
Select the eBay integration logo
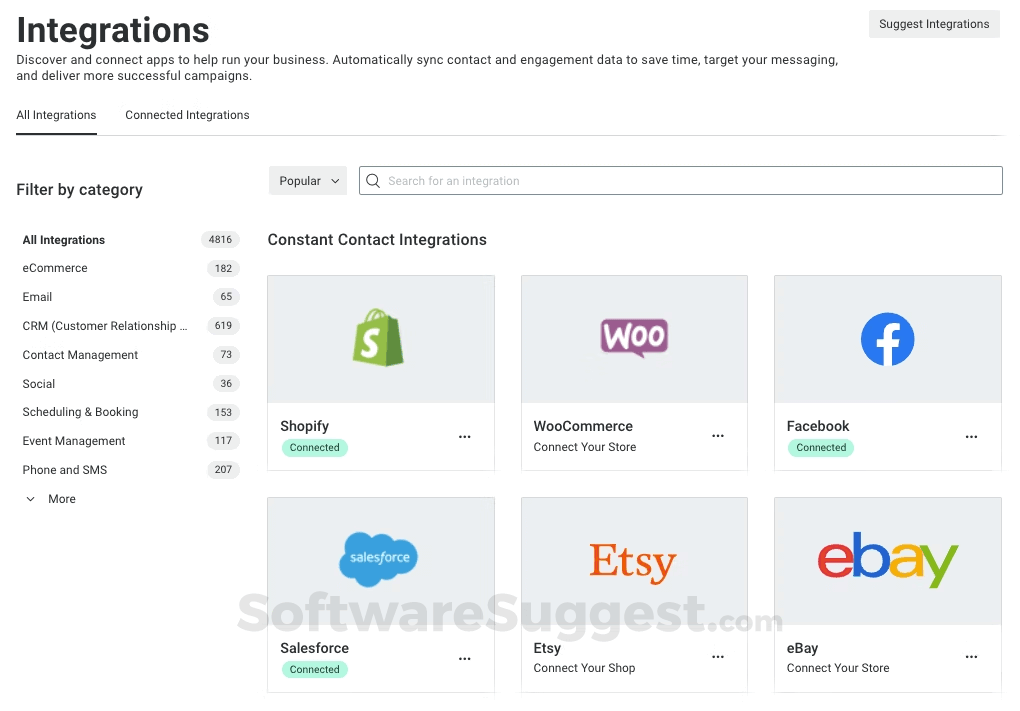point(886,561)
